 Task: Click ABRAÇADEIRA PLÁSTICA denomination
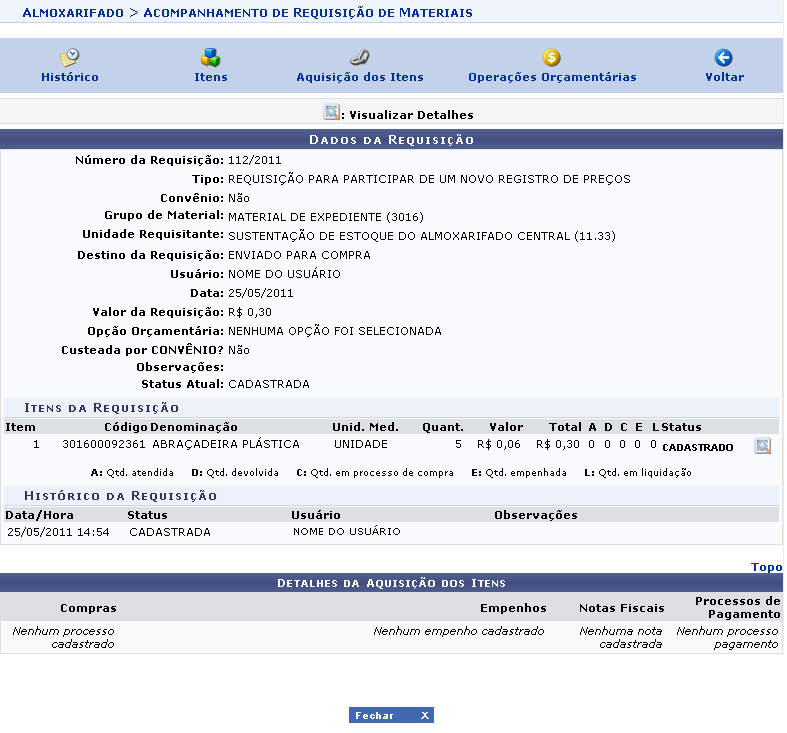click(x=226, y=444)
